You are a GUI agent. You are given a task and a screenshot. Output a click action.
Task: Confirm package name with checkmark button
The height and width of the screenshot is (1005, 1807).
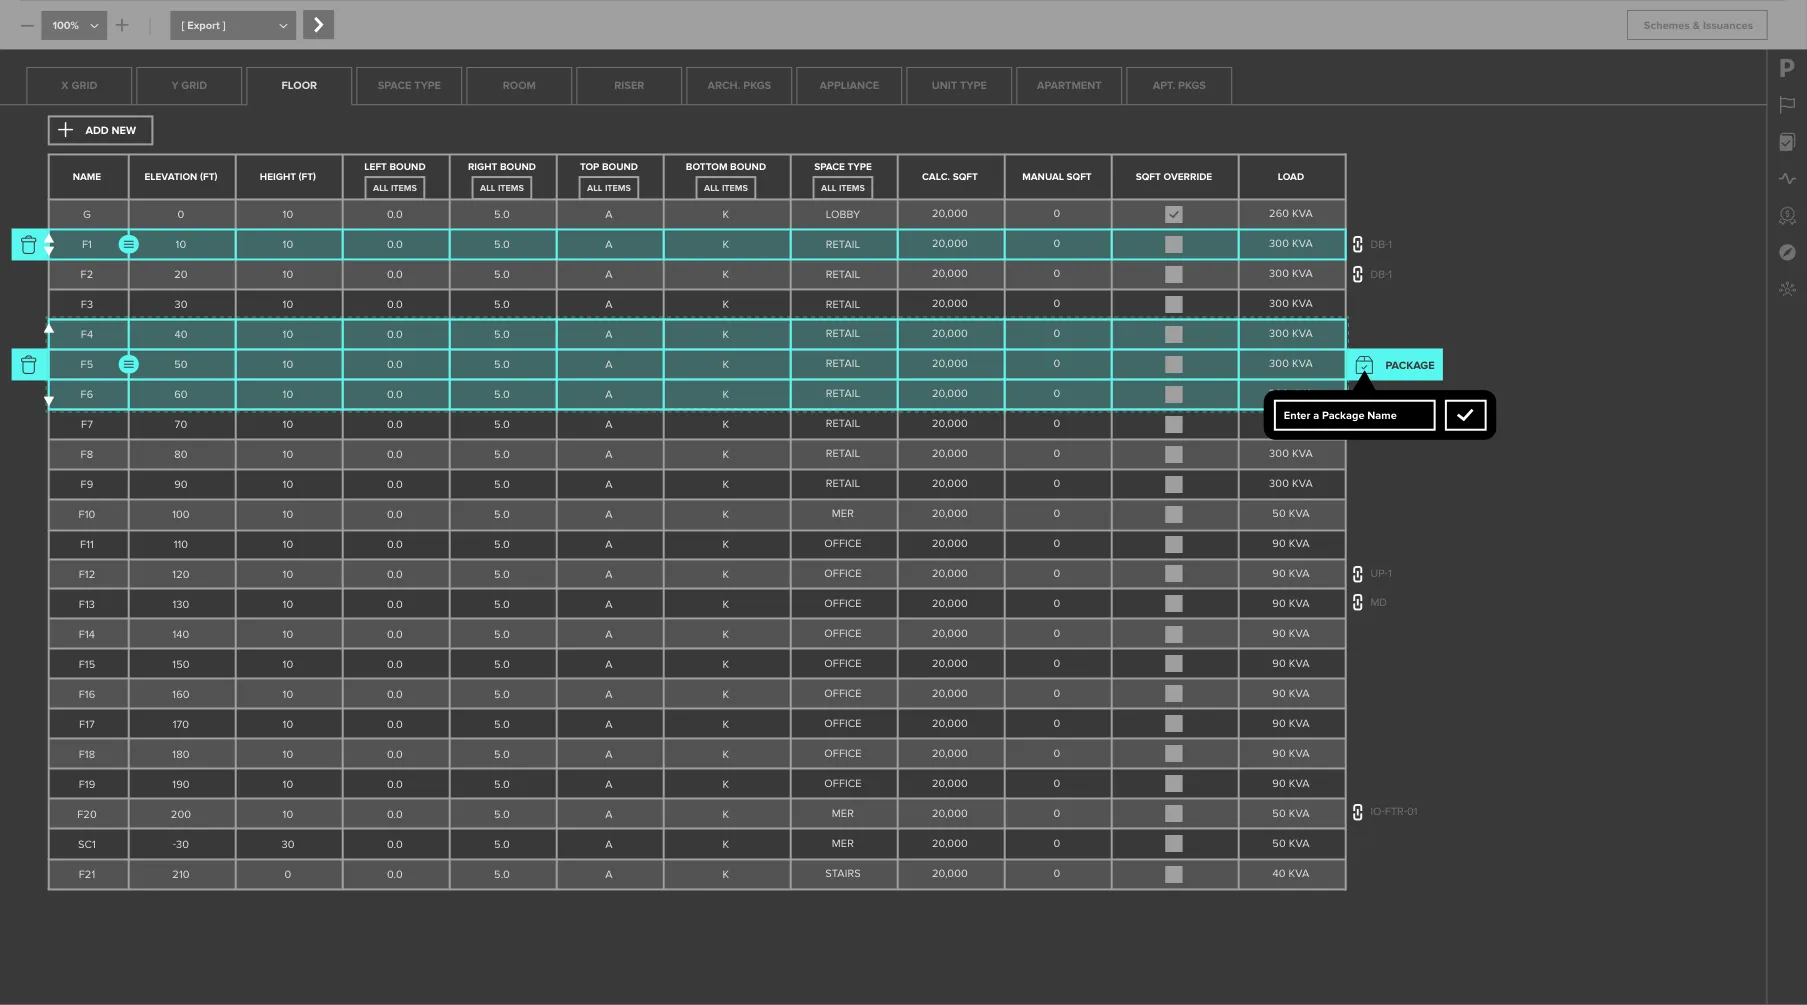tap(1465, 415)
